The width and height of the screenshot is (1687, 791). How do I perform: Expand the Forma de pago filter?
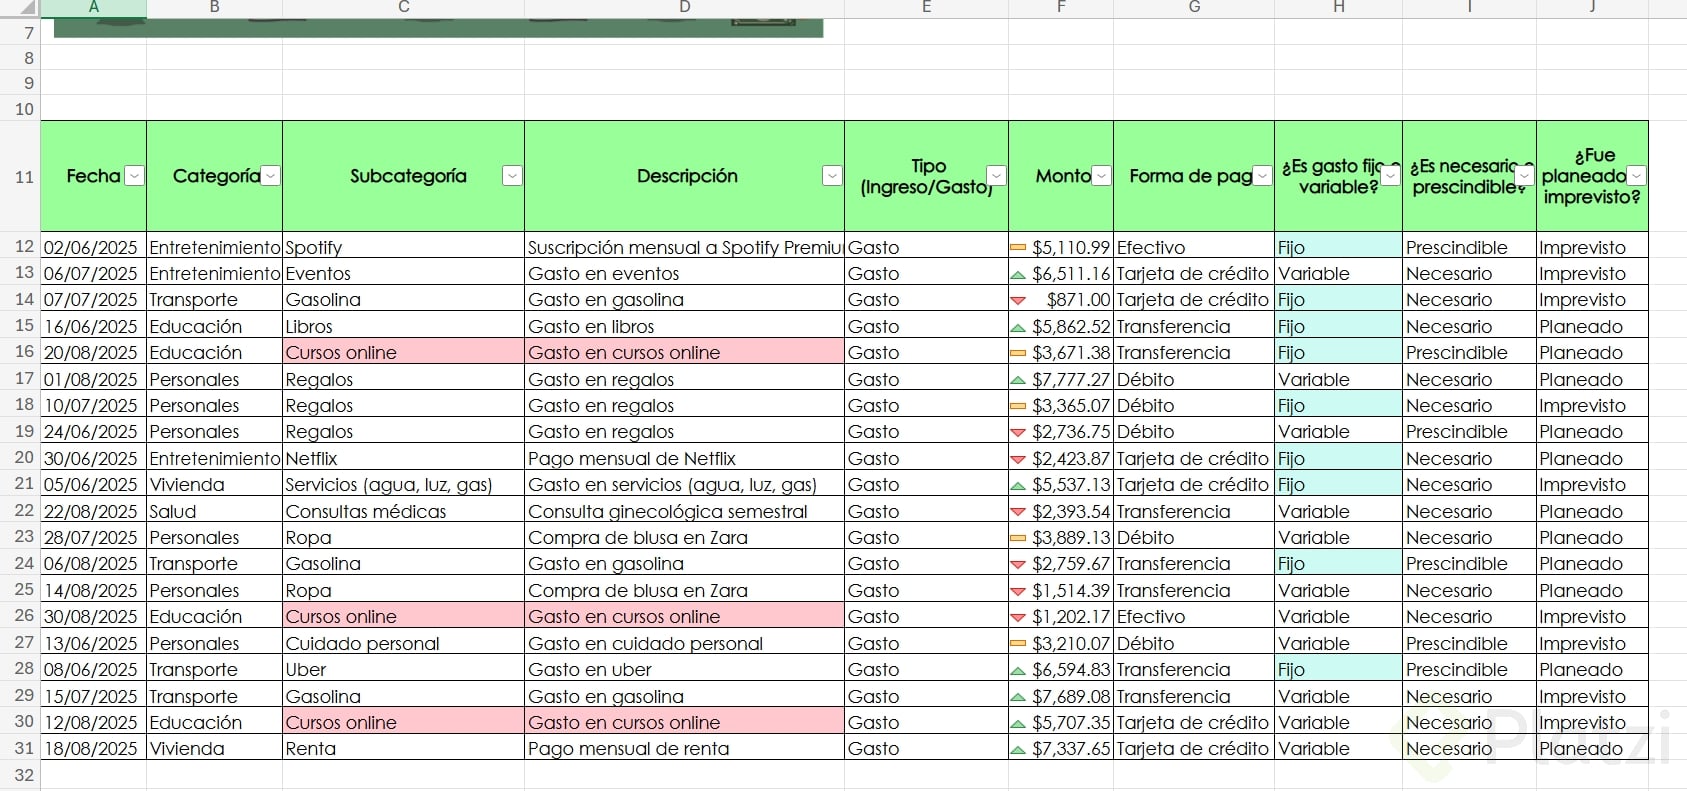click(x=1263, y=176)
